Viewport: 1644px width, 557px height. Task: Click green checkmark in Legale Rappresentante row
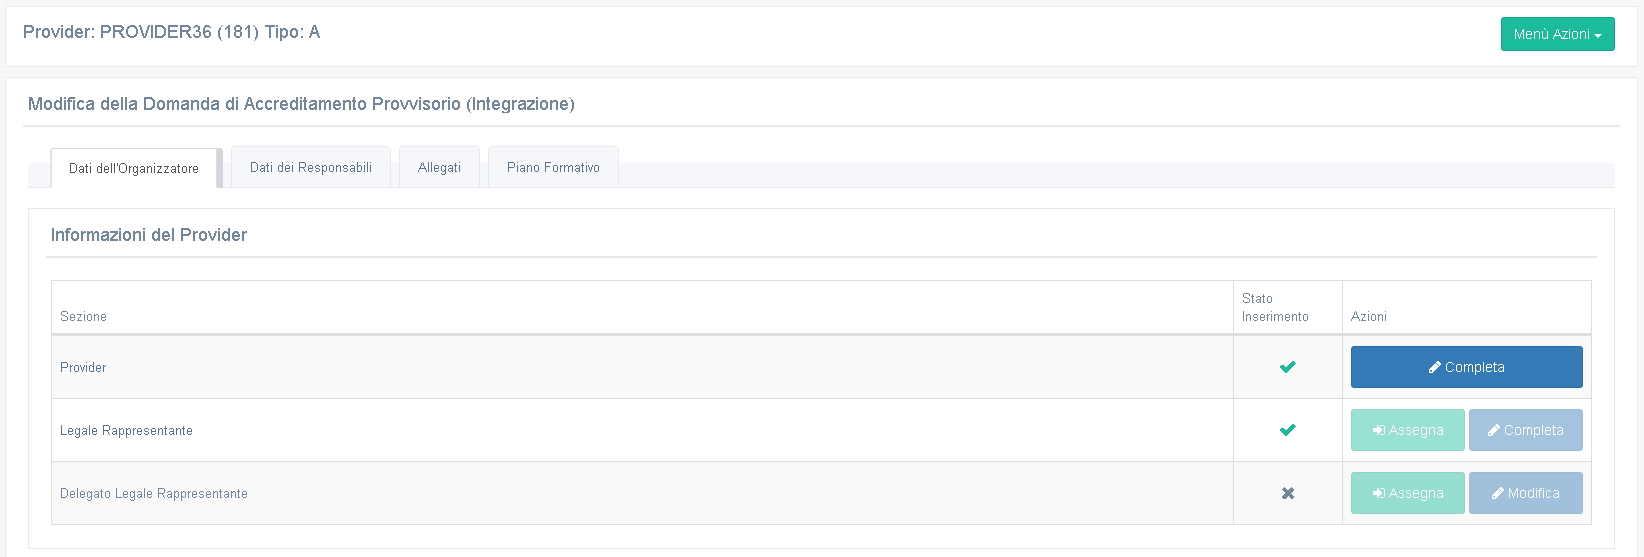1288,430
